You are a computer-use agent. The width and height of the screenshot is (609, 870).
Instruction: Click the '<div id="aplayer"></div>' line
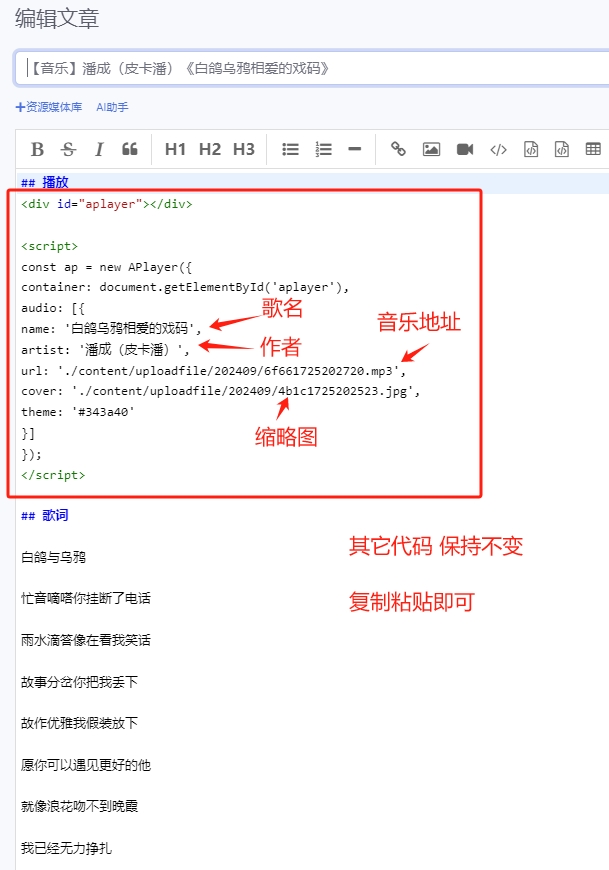click(106, 204)
